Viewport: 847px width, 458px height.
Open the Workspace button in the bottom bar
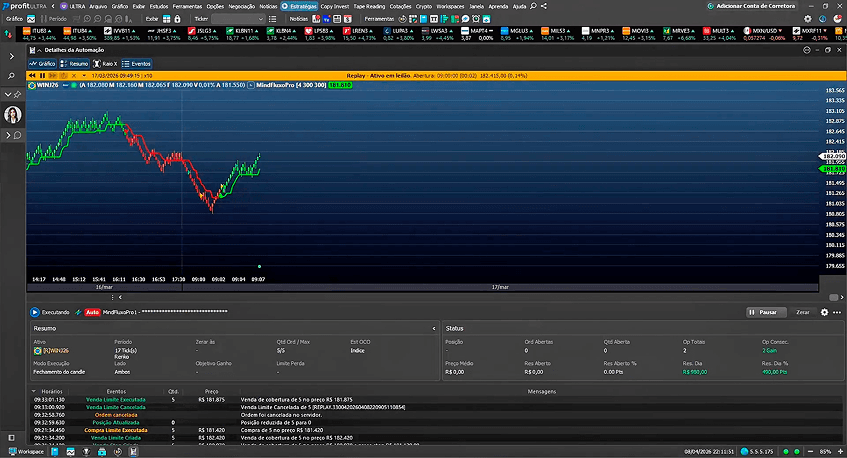(x=26, y=452)
